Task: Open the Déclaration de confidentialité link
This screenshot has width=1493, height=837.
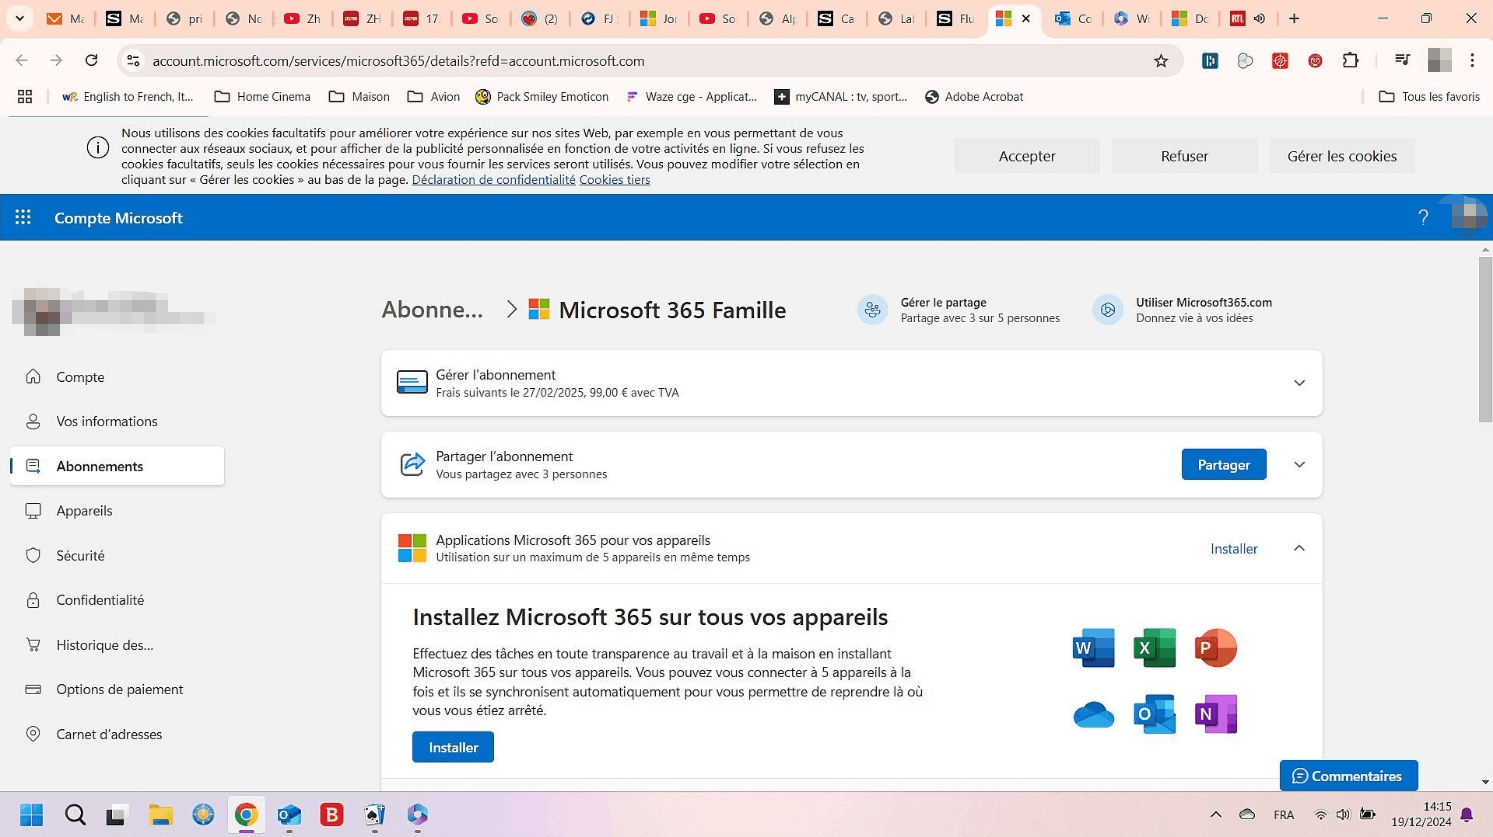Action: coord(494,180)
